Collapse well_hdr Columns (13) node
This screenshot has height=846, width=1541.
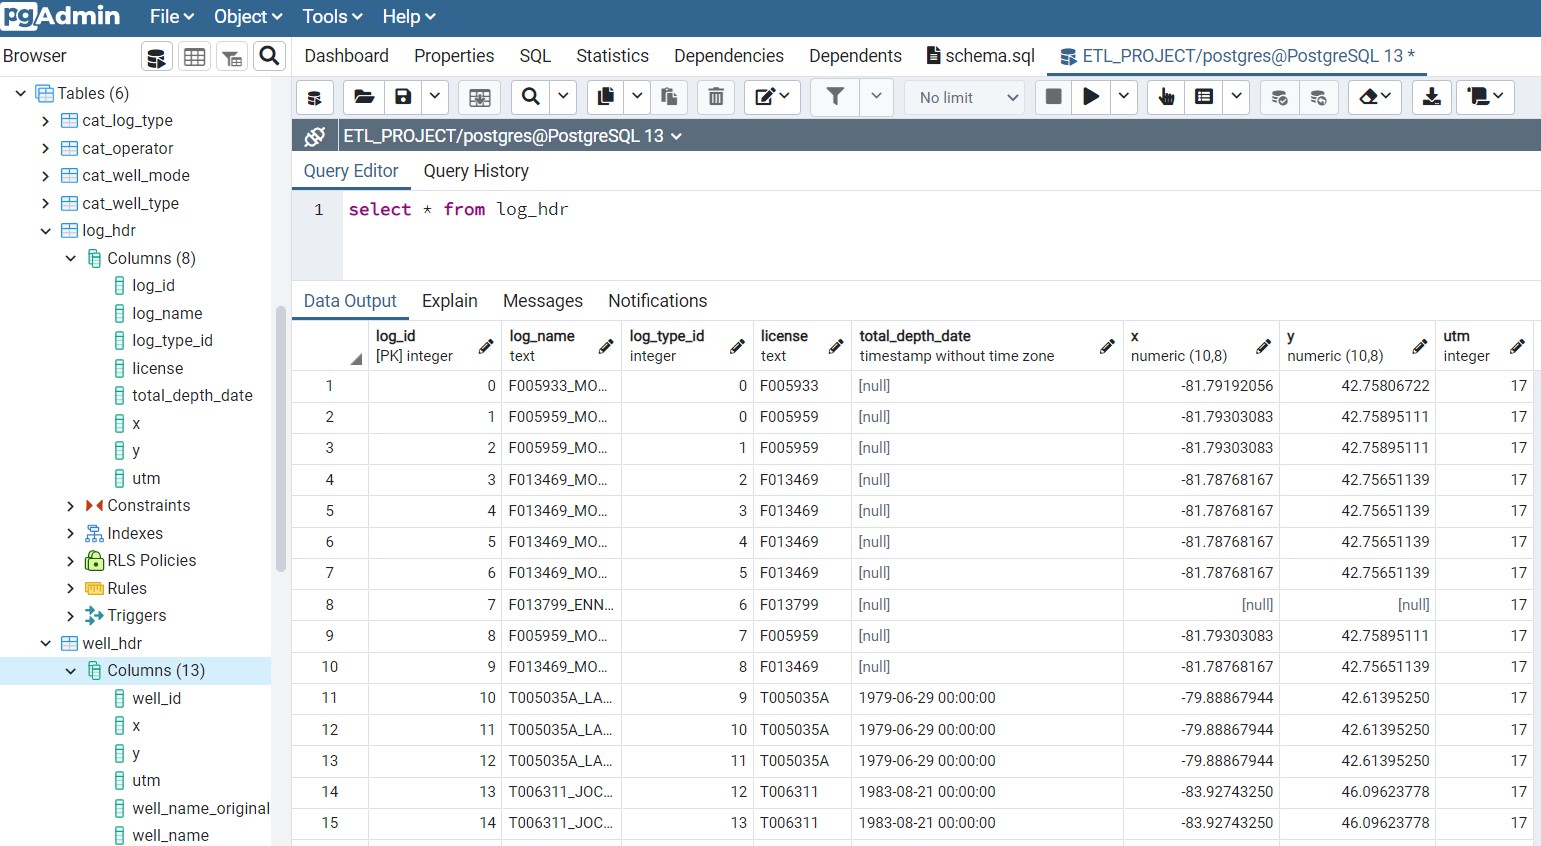click(70, 671)
